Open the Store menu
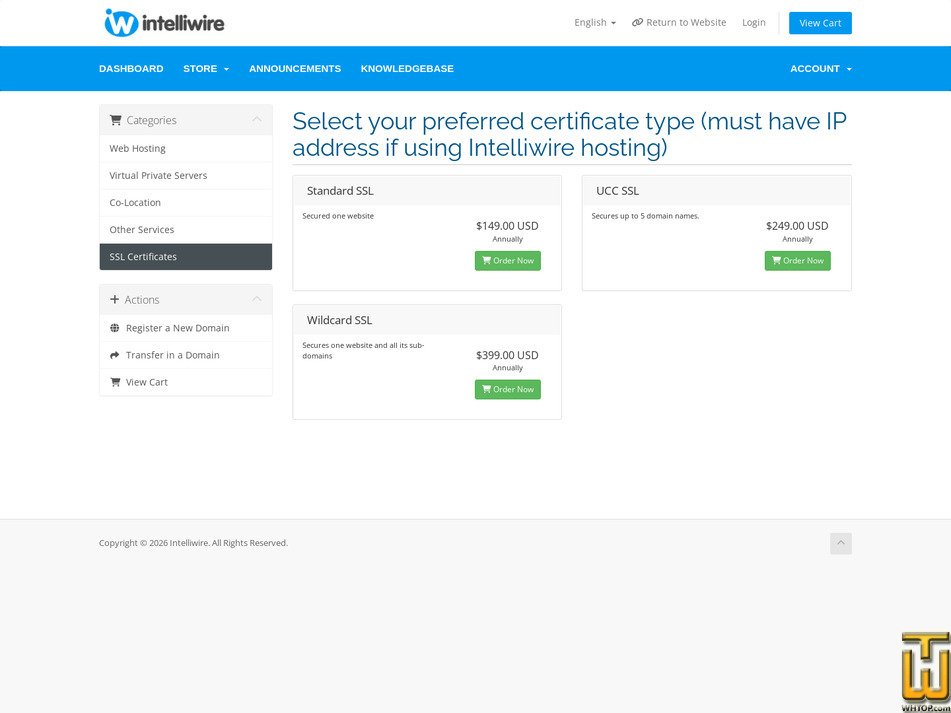The image size is (951, 713). coord(206,69)
